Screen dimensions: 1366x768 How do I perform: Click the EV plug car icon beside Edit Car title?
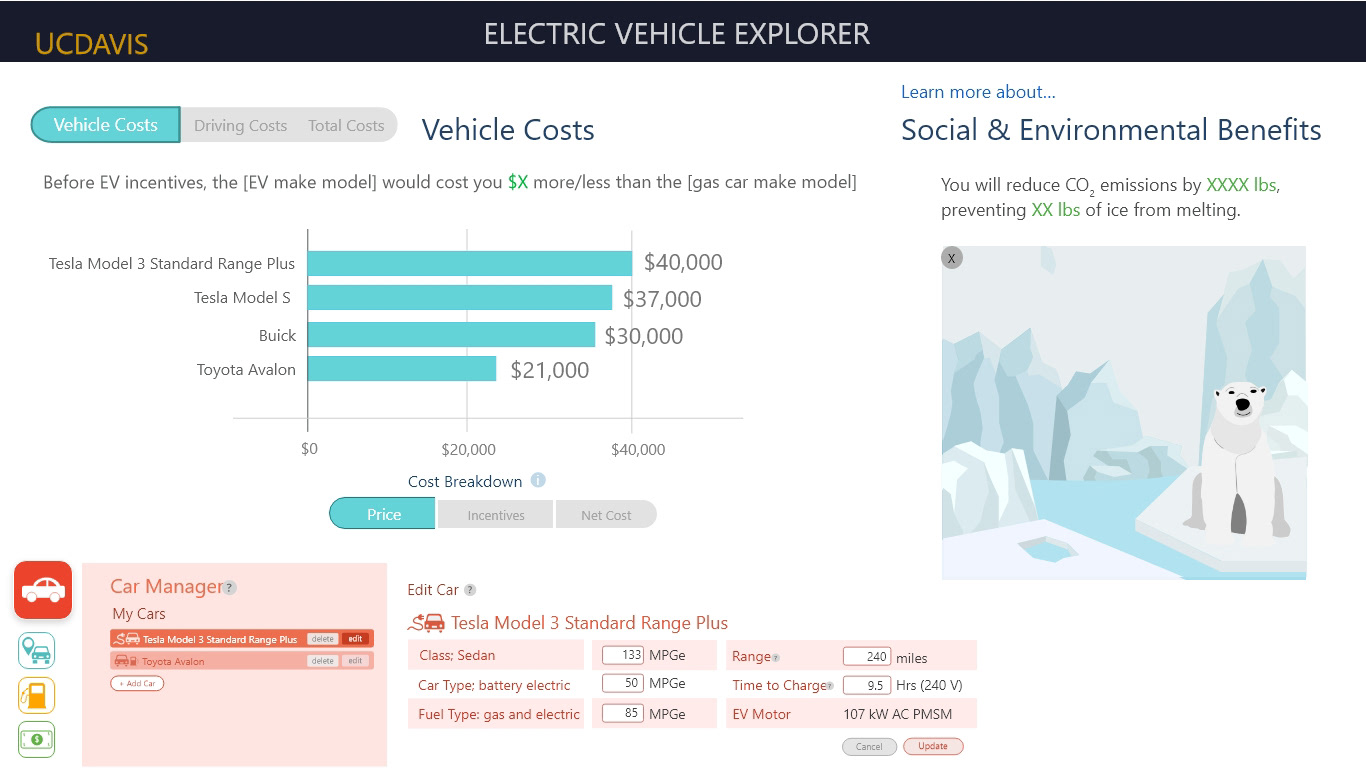427,623
